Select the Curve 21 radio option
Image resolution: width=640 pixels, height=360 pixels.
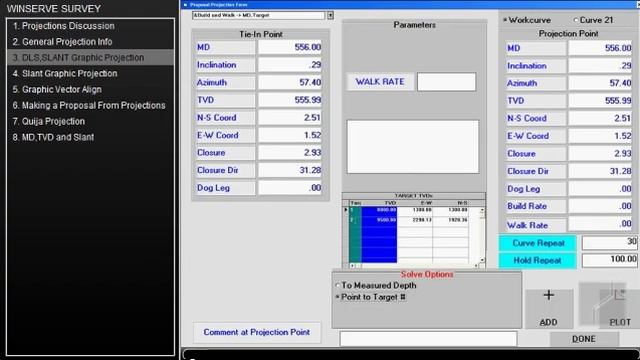593,20
